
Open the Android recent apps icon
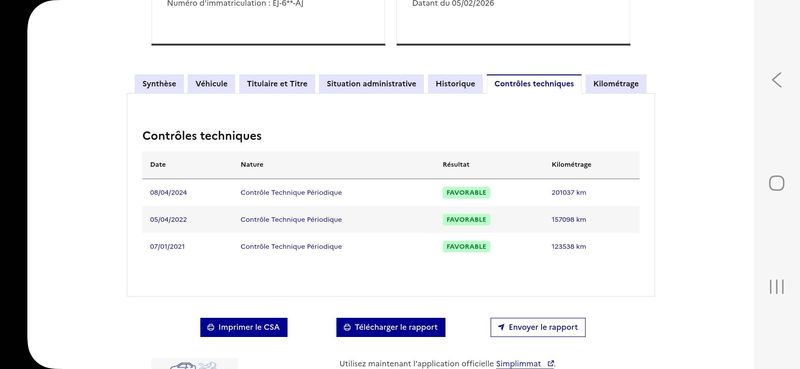[x=777, y=287]
